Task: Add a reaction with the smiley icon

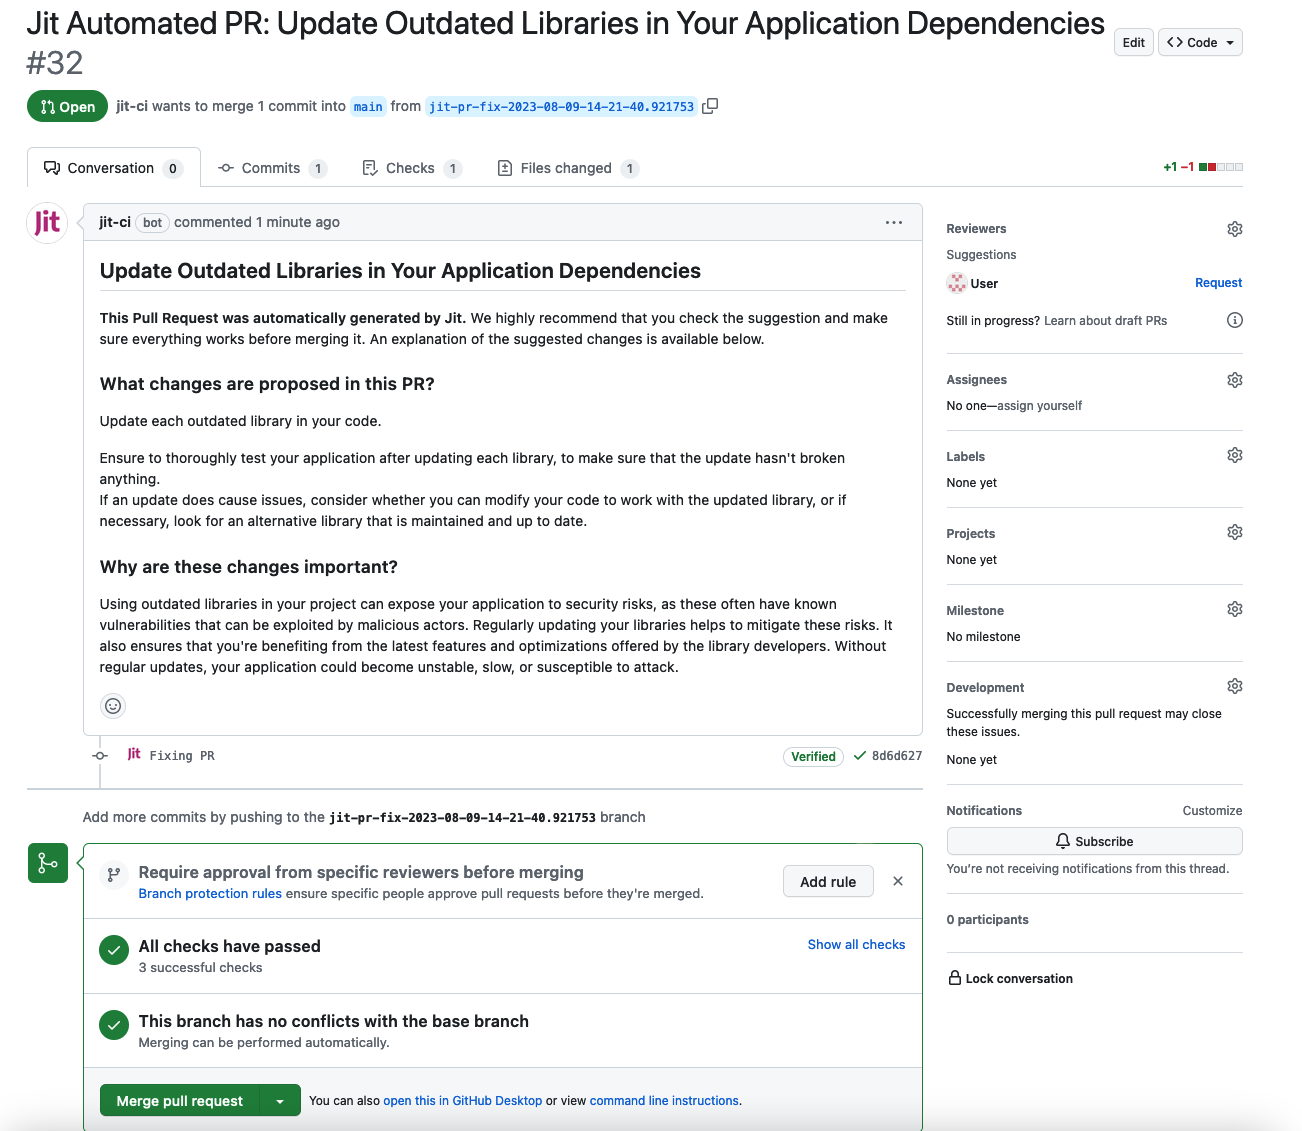Action: (x=113, y=706)
